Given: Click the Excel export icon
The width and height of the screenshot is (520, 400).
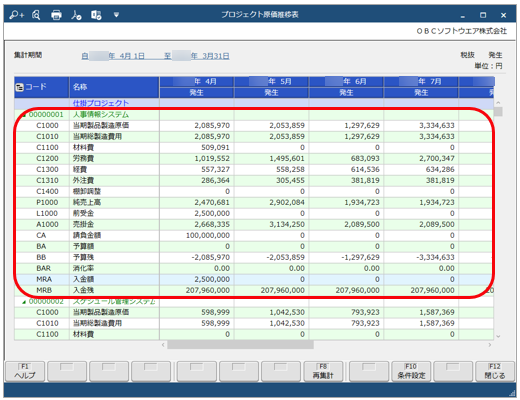Looking at the screenshot, I should tap(96, 15).
